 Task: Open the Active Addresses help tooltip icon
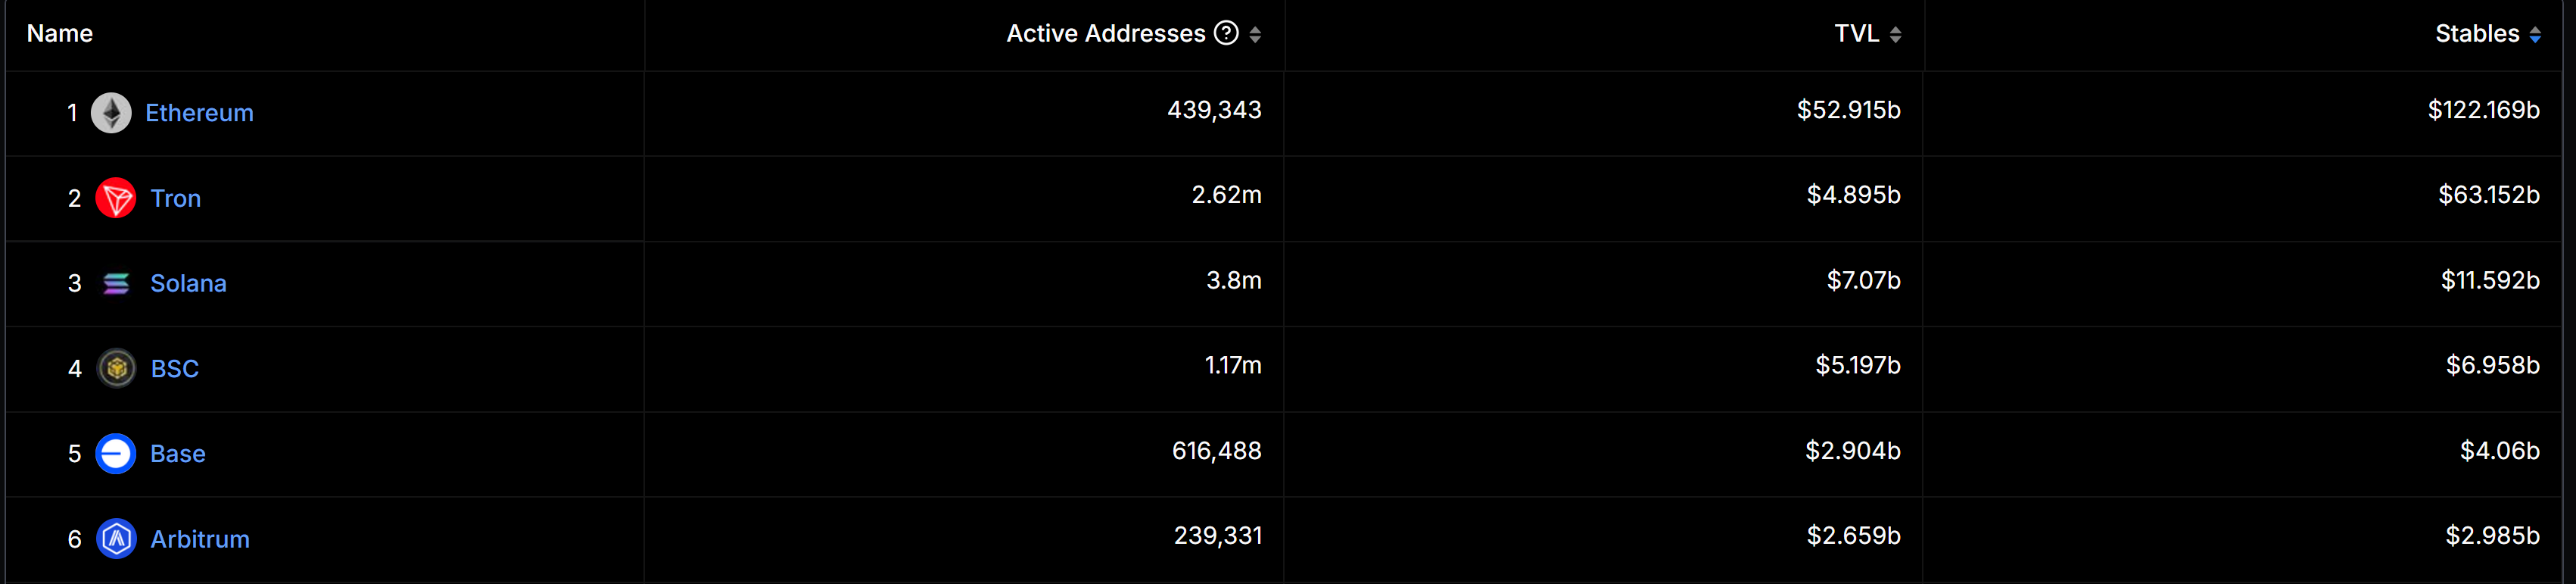[x=1226, y=33]
